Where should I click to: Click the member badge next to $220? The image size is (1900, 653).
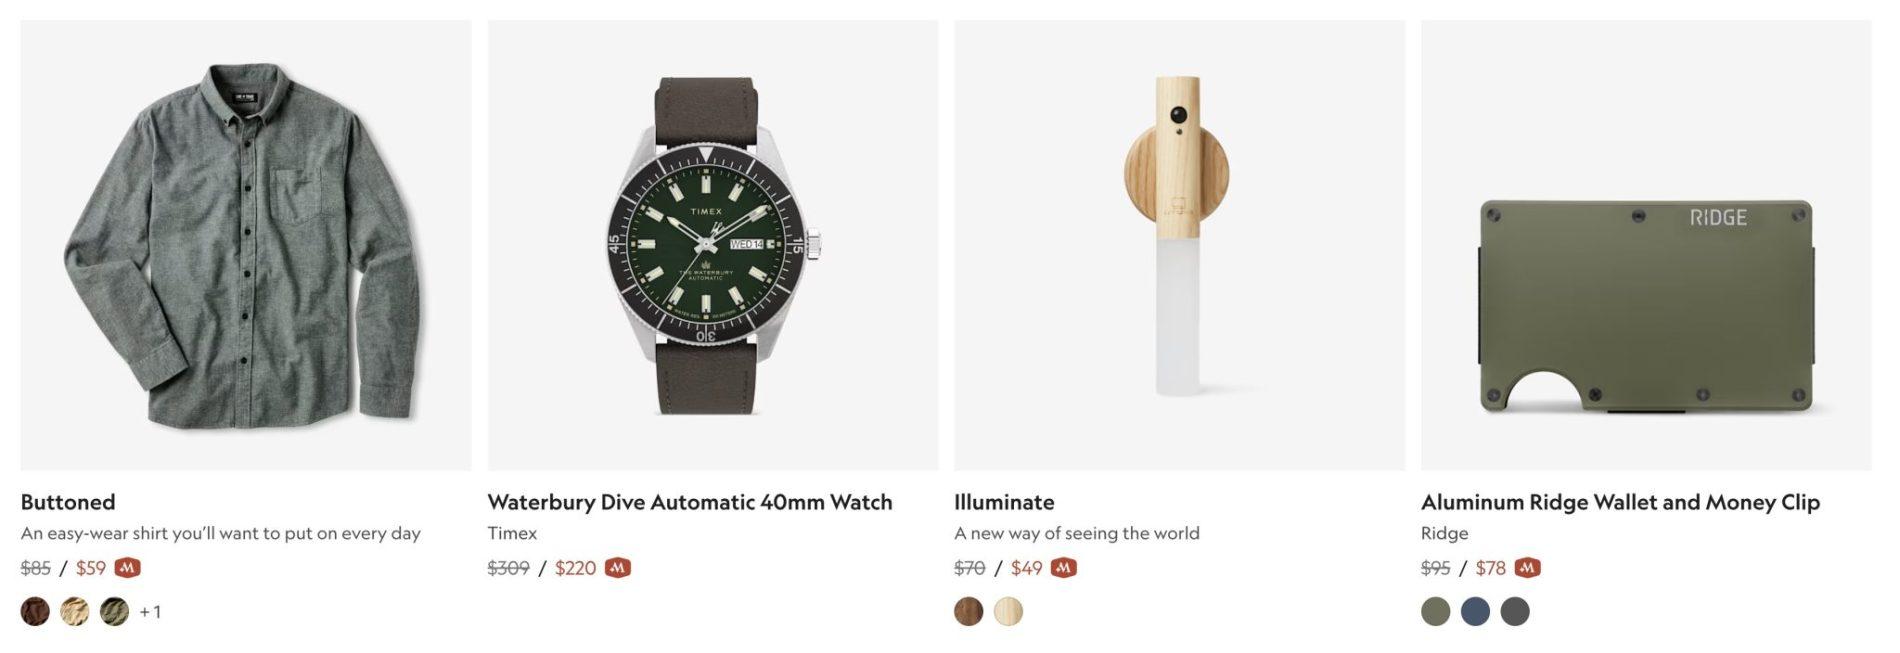coord(618,568)
